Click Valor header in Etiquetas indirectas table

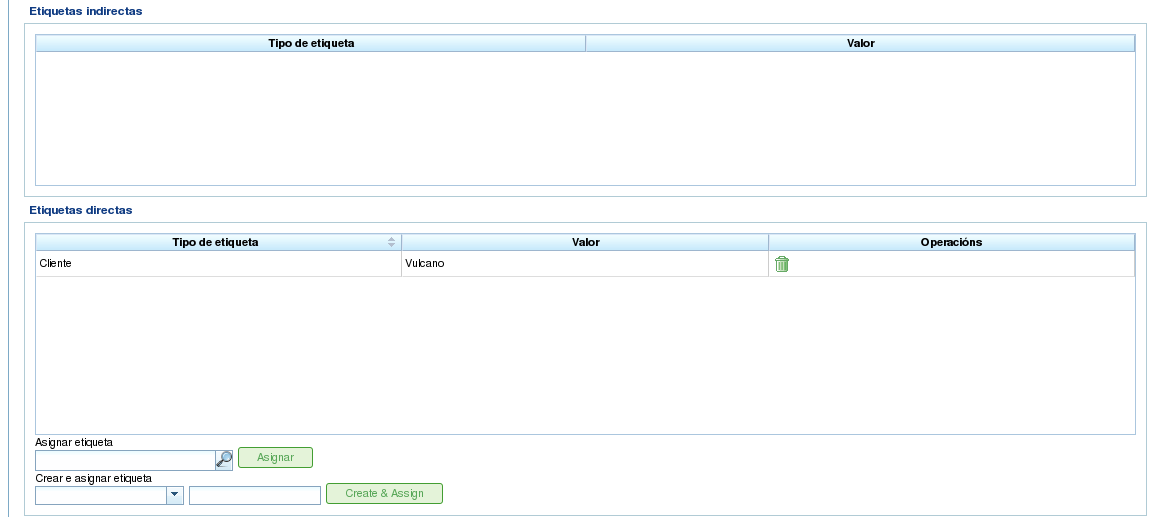(x=860, y=43)
